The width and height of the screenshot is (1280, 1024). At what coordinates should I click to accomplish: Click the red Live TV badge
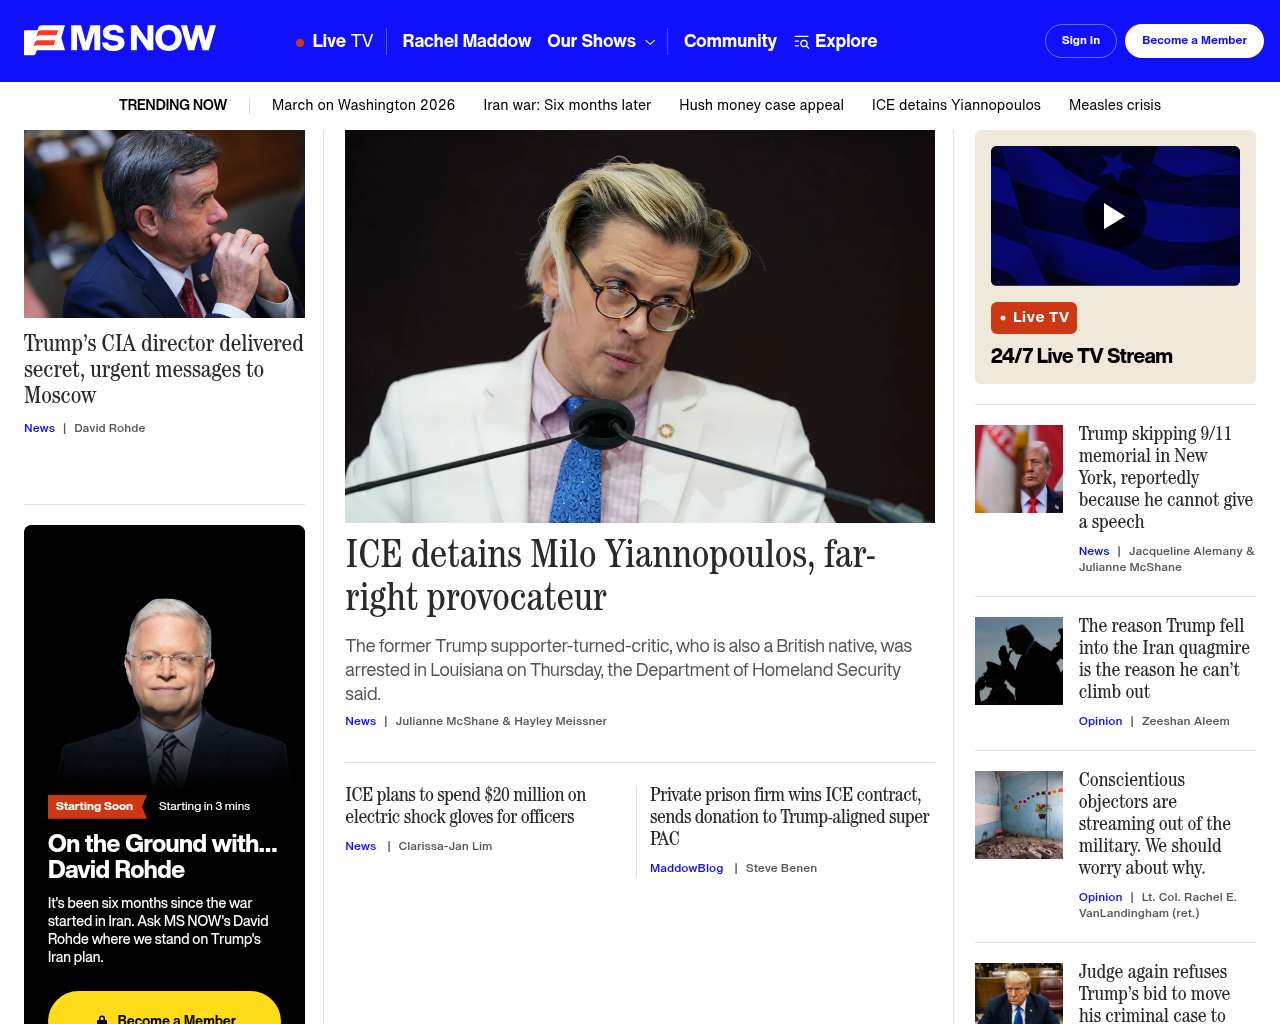click(x=1034, y=317)
